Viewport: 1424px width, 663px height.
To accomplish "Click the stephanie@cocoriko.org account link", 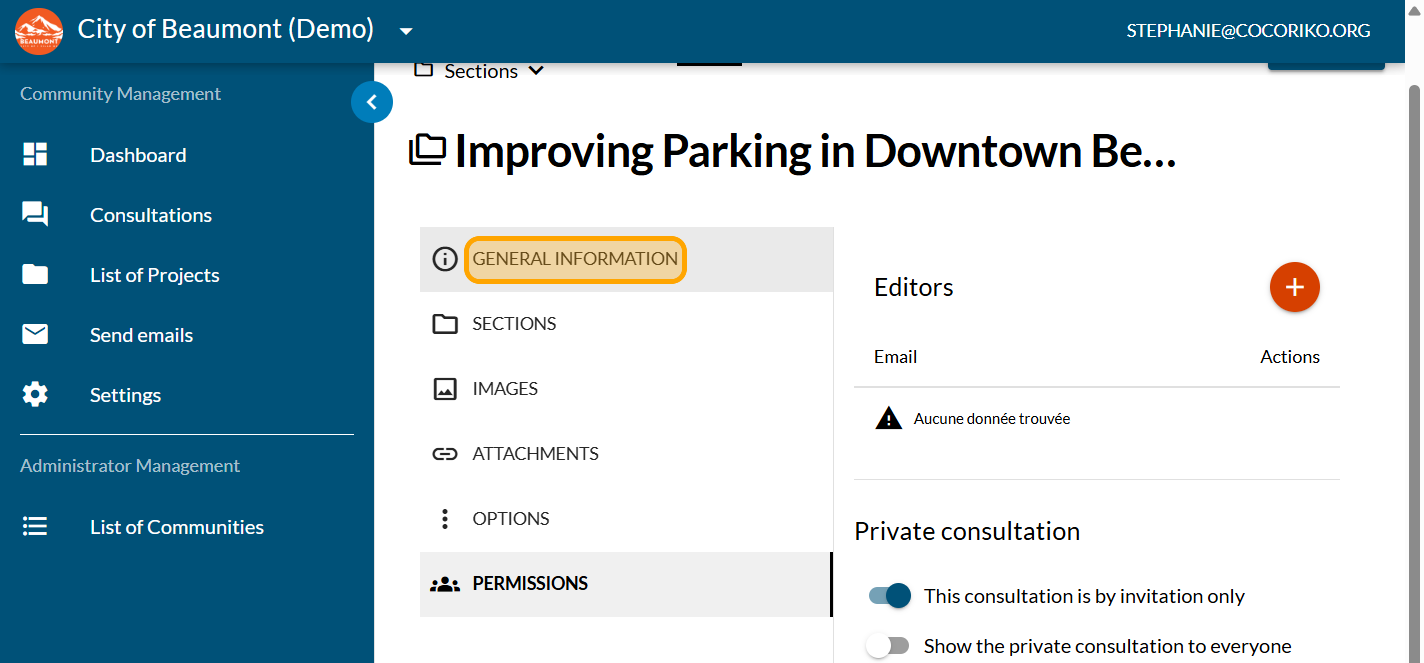I will [1247, 31].
